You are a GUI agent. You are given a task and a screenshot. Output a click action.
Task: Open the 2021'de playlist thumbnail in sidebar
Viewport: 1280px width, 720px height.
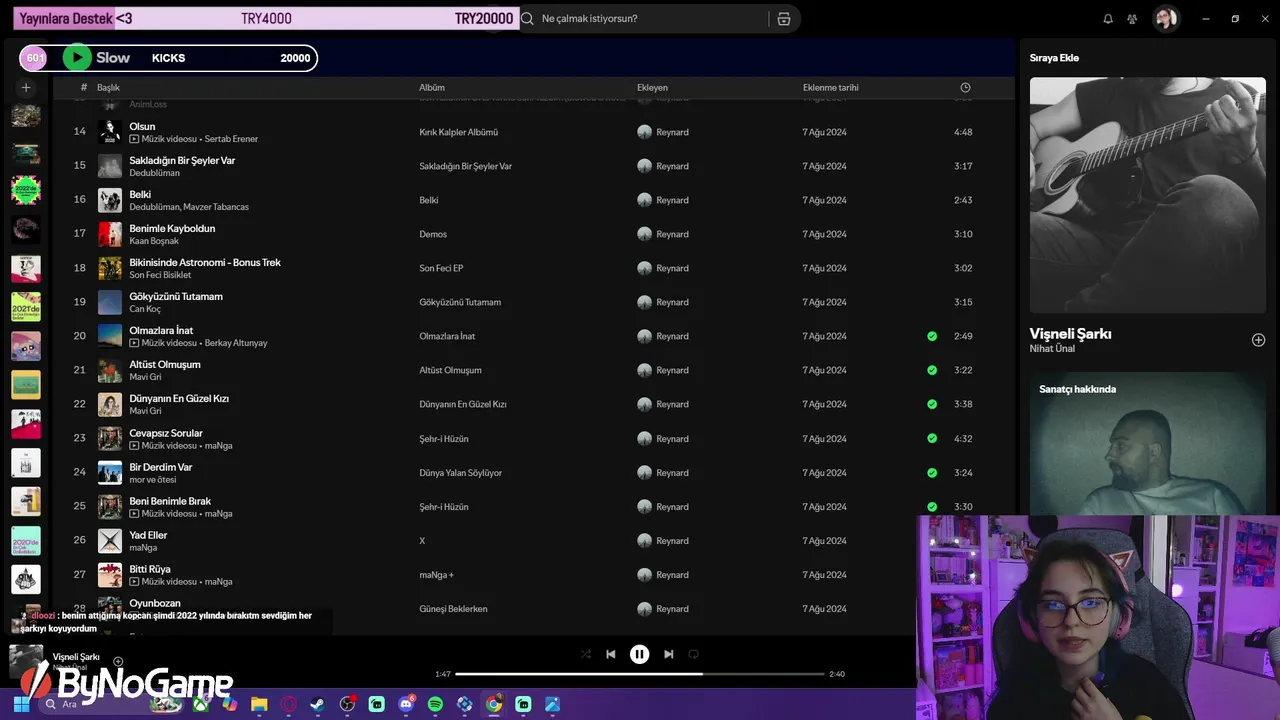click(x=26, y=307)
